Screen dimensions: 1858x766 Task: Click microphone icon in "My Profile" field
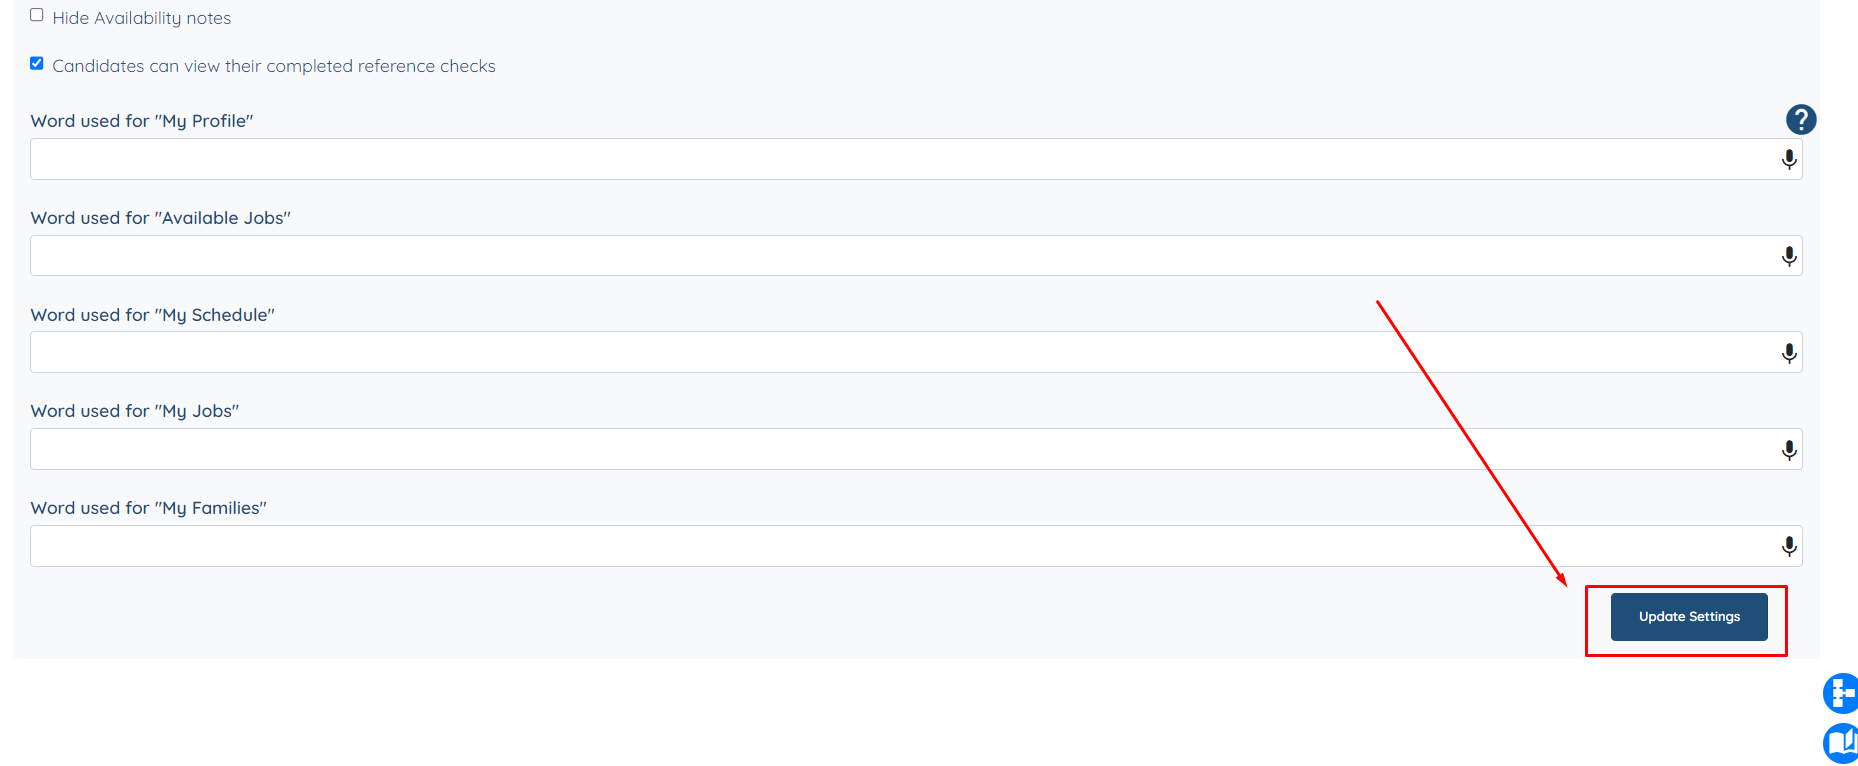[x=1789, y=160]
